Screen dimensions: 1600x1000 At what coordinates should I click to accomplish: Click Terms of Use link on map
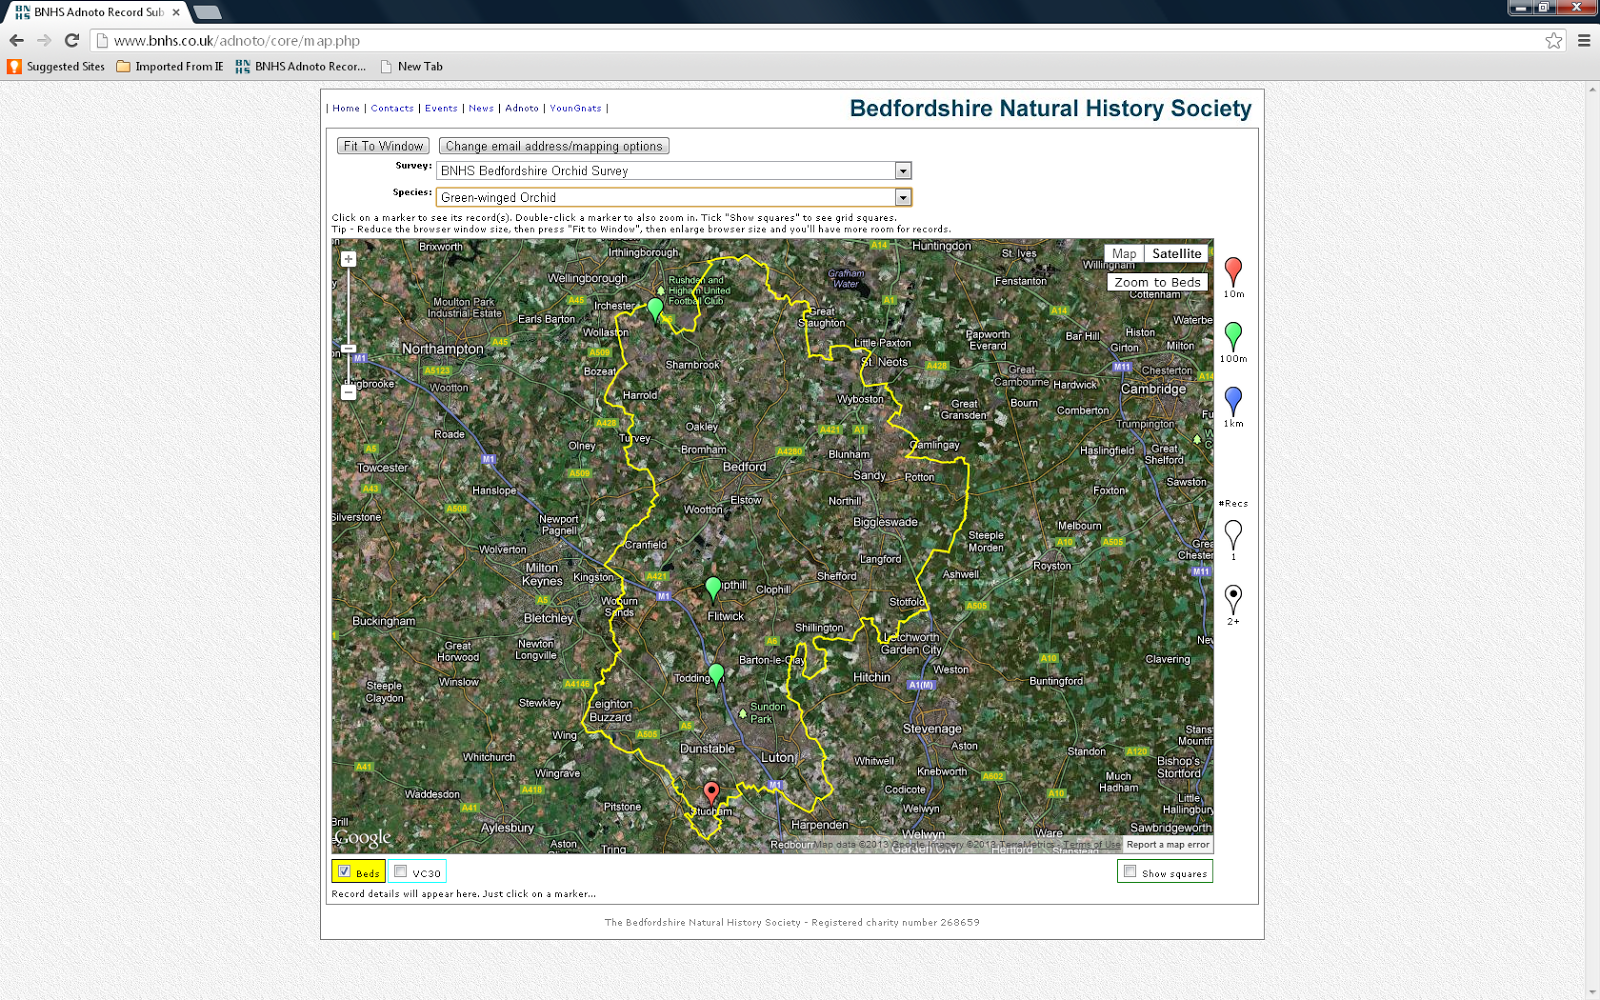1092,845
